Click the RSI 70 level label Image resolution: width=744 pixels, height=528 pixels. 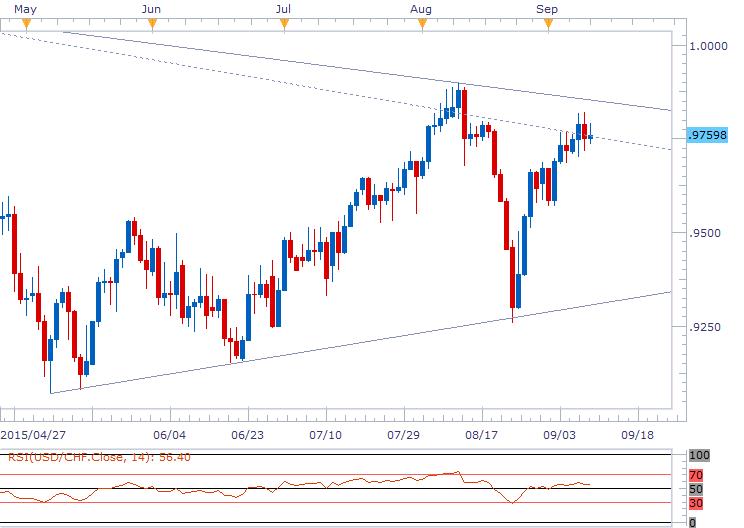696,475
